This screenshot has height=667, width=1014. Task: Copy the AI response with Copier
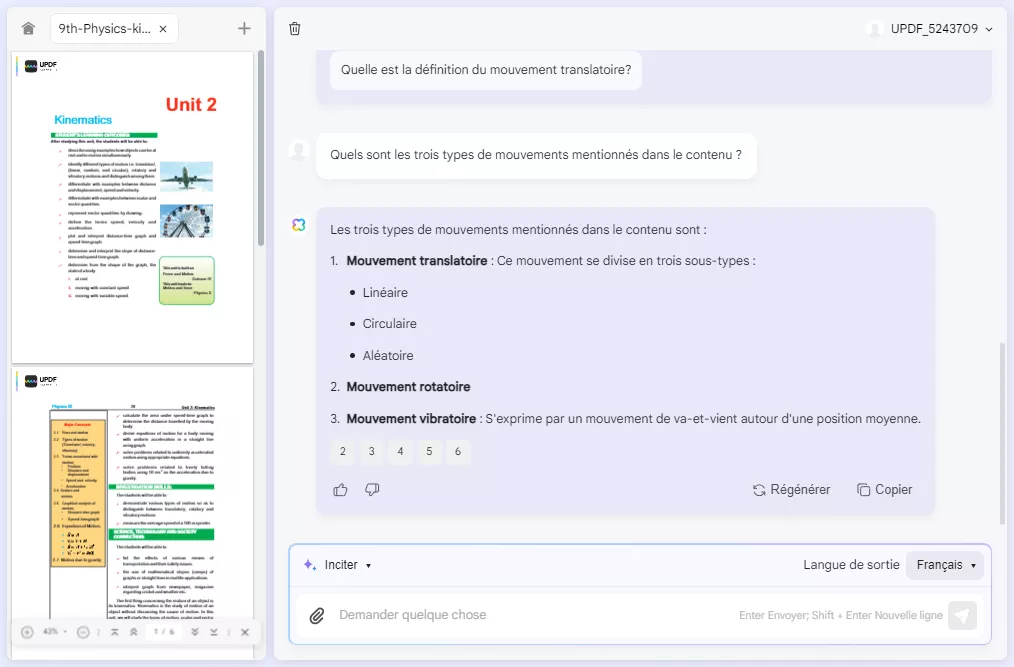point(884,489)
